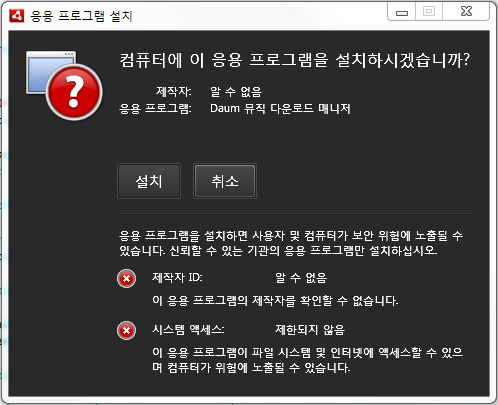
Task: Click the 응용 프로그램 설치 title bar text
Action: (82, 16)
